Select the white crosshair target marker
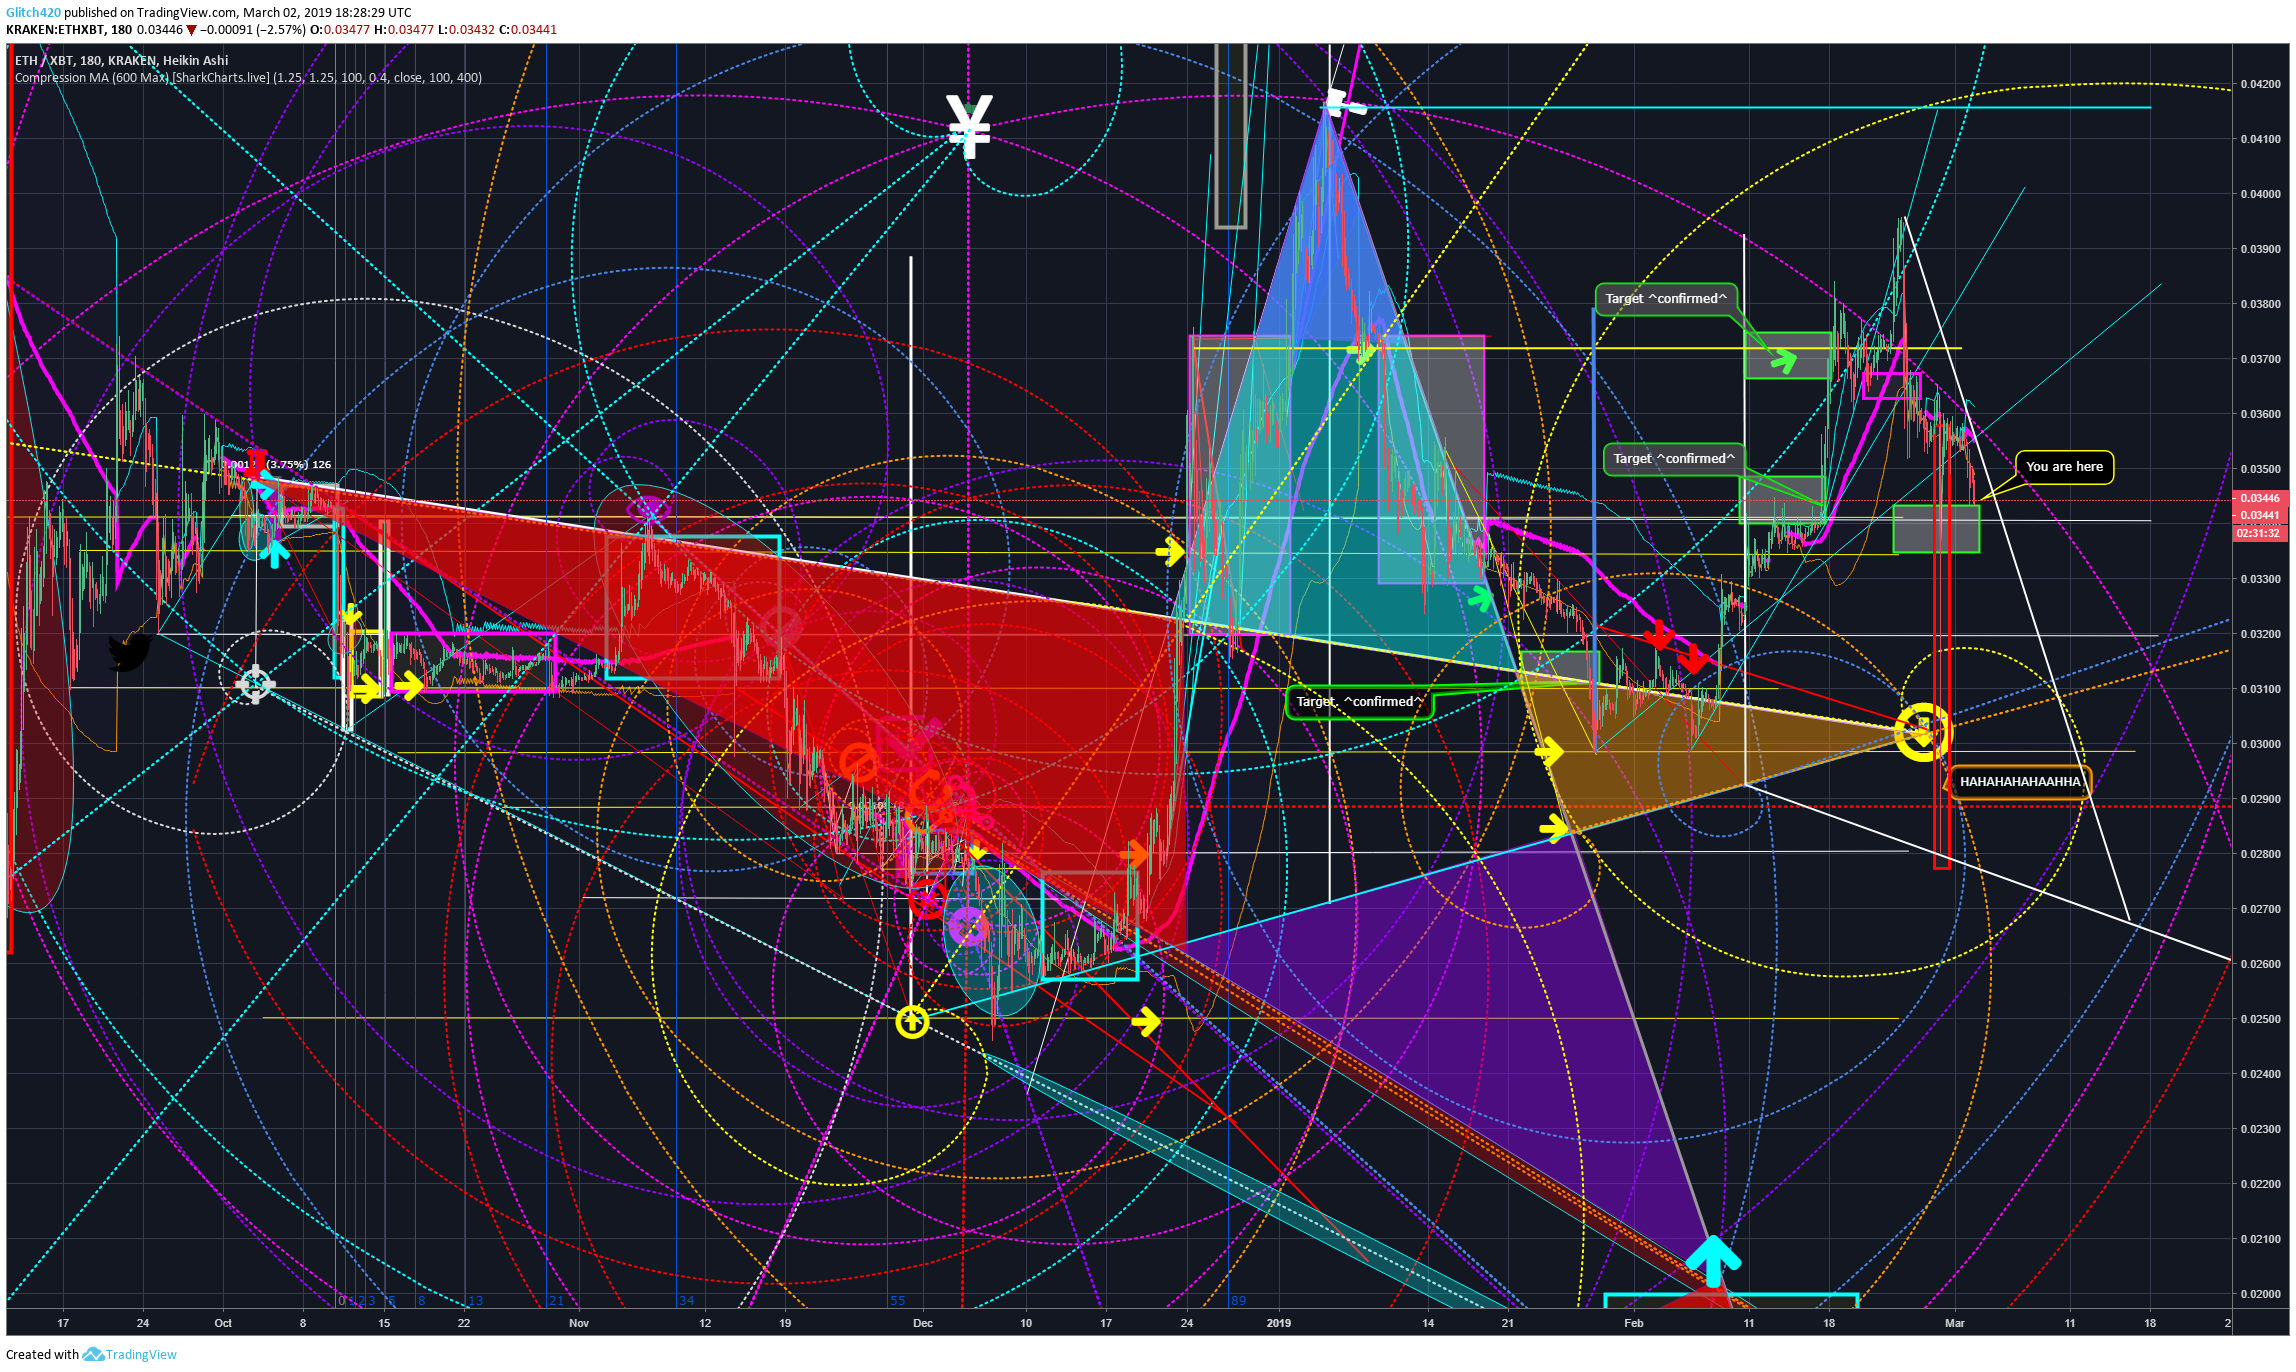Viewport: 2296px width, 1372px height. [255, 684]
